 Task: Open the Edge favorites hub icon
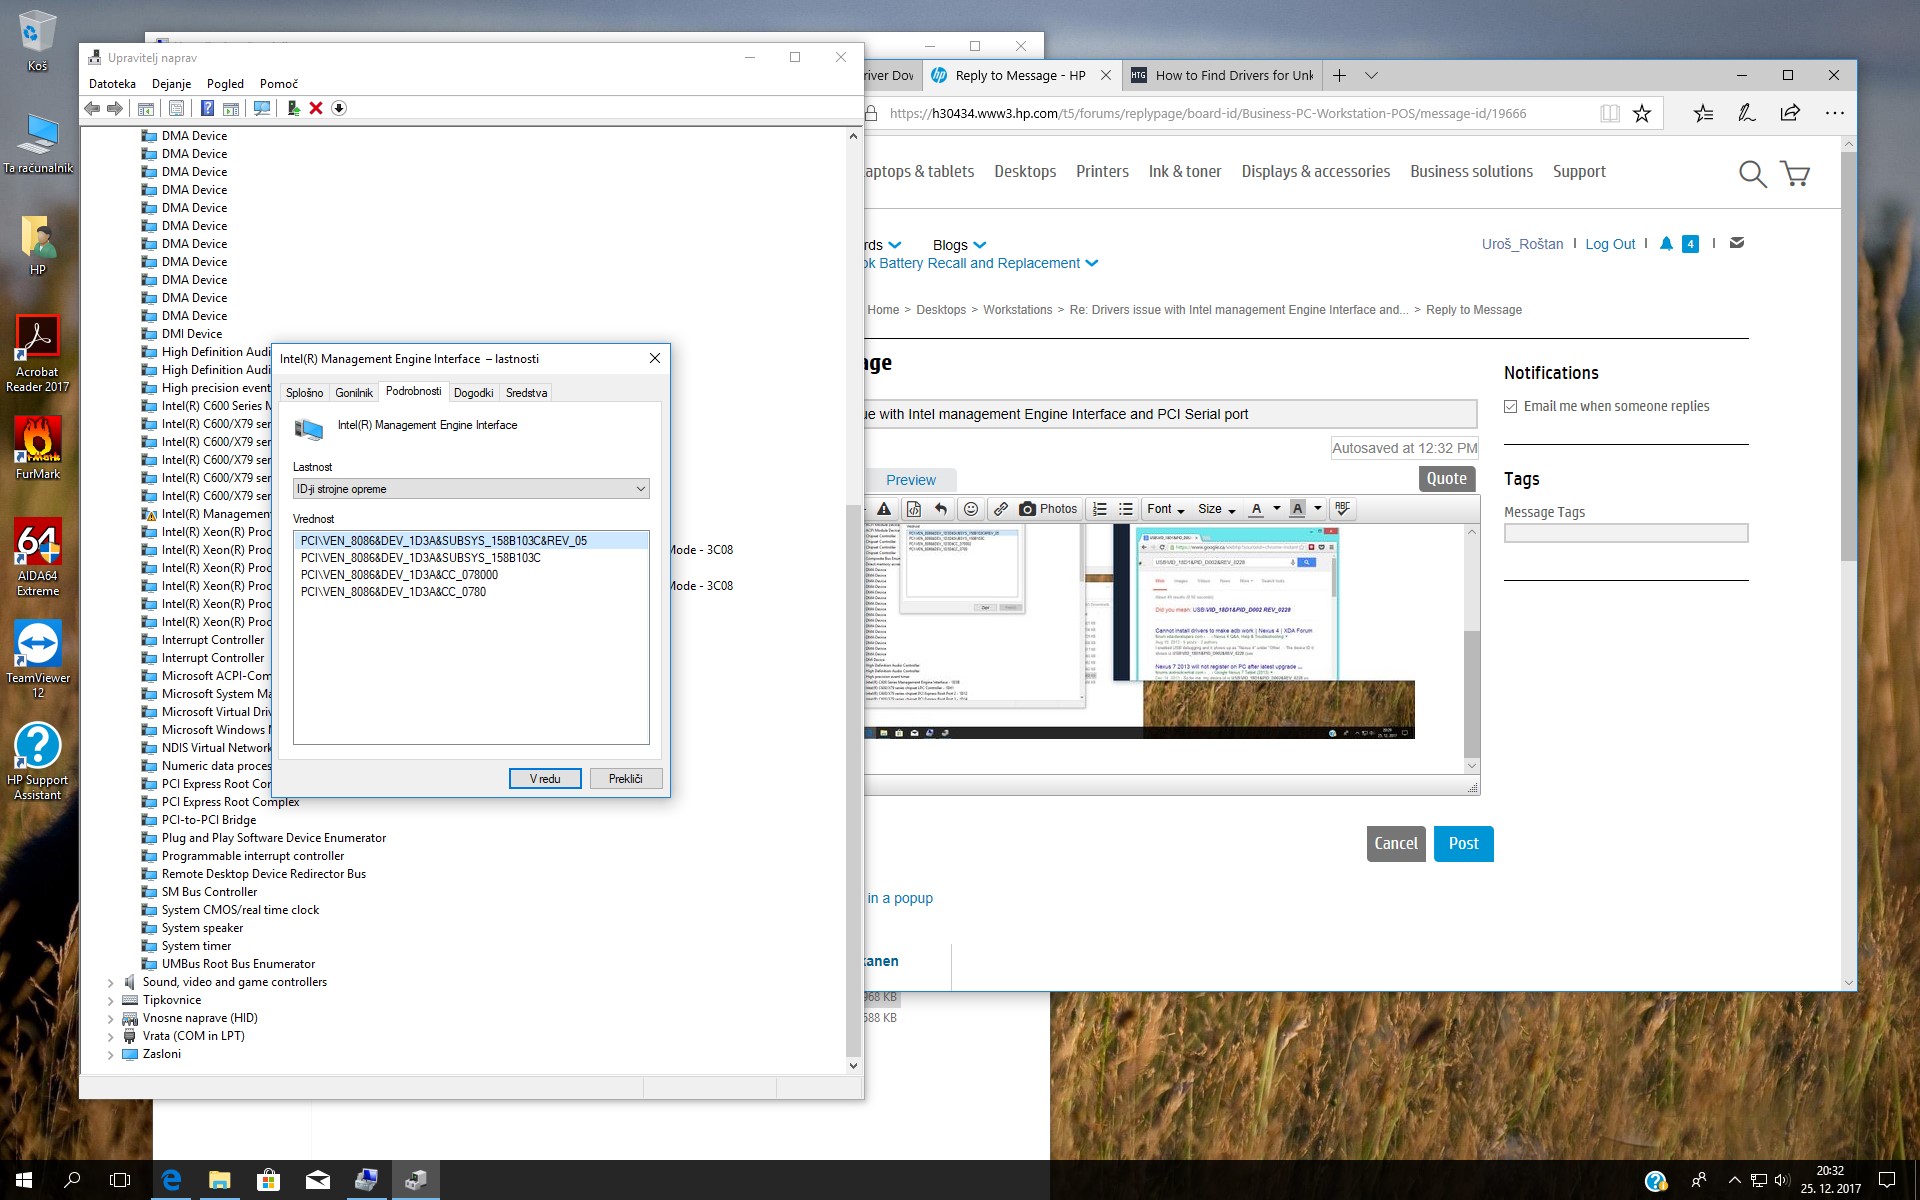(x=1704, y=113)
